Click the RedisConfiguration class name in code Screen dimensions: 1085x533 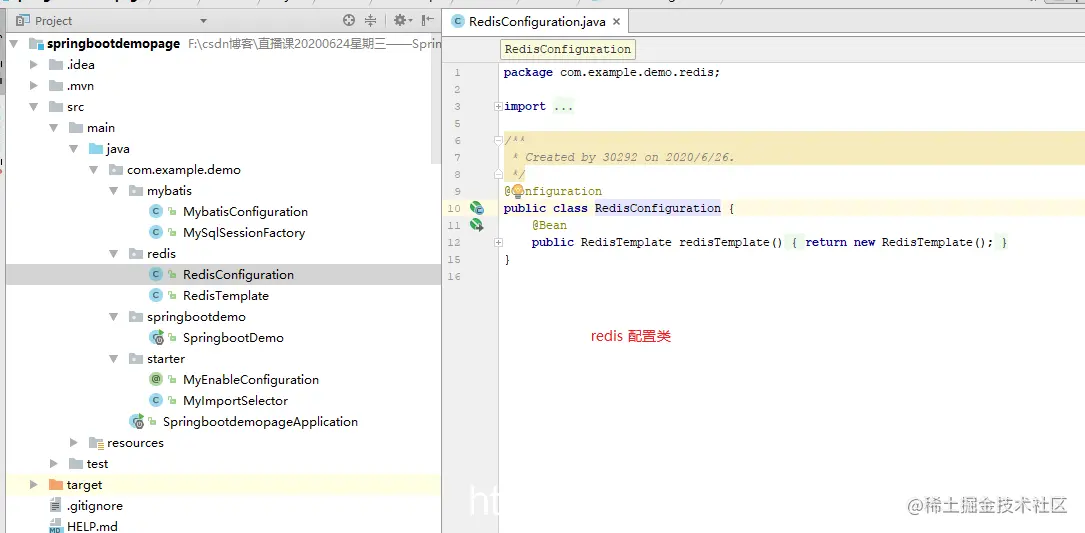(x=657, y=208)
